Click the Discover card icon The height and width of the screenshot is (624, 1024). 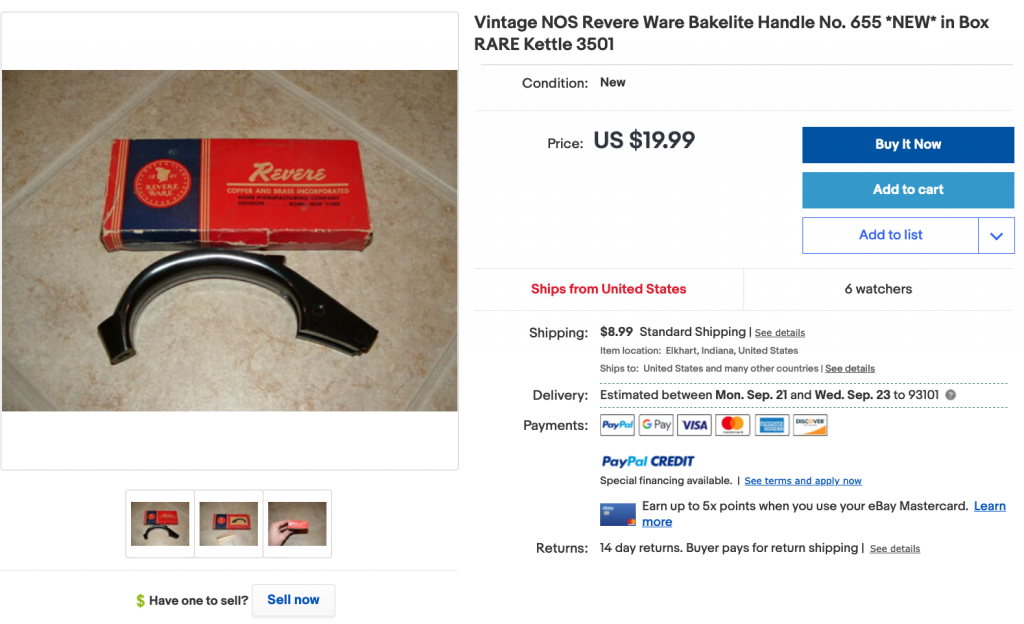pos(810,426)
